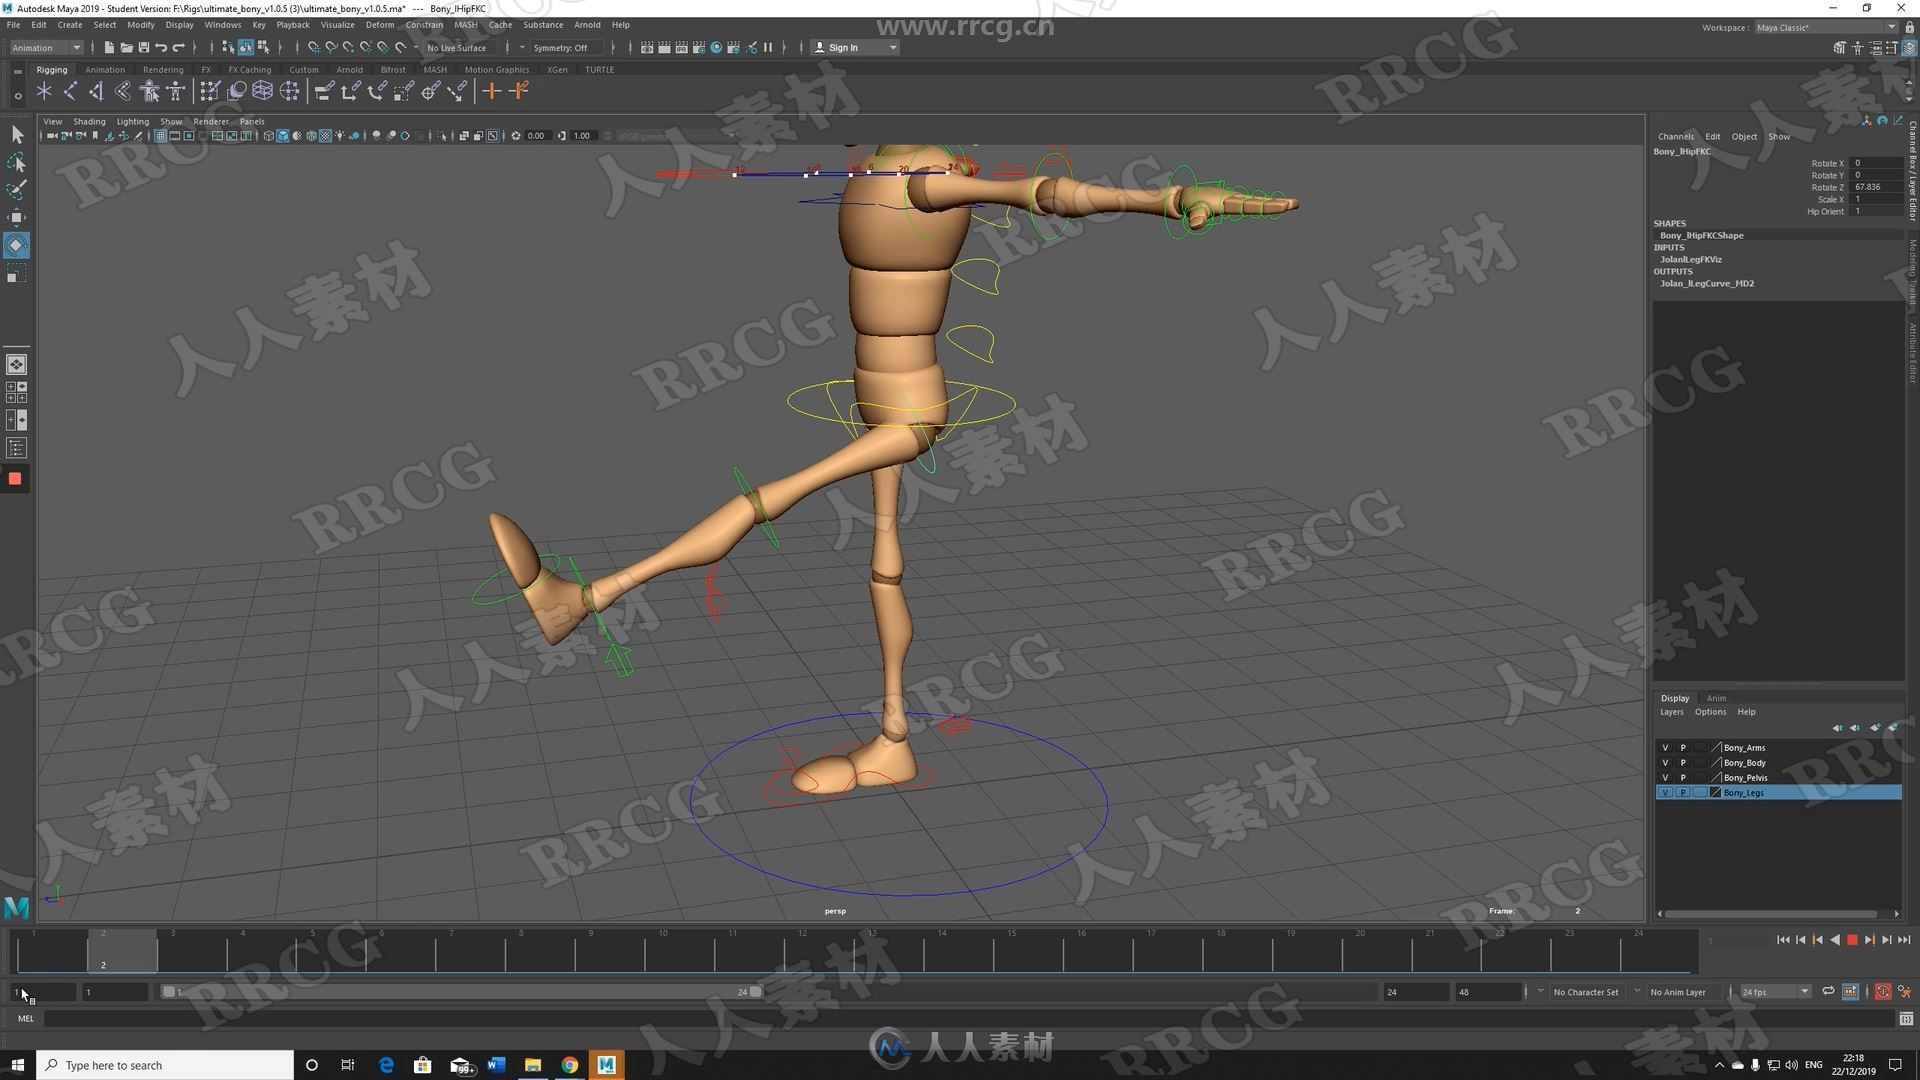This screenshot has width=1920, height=1080.
Task: Open the Deform menu
Action: [379, 25]
